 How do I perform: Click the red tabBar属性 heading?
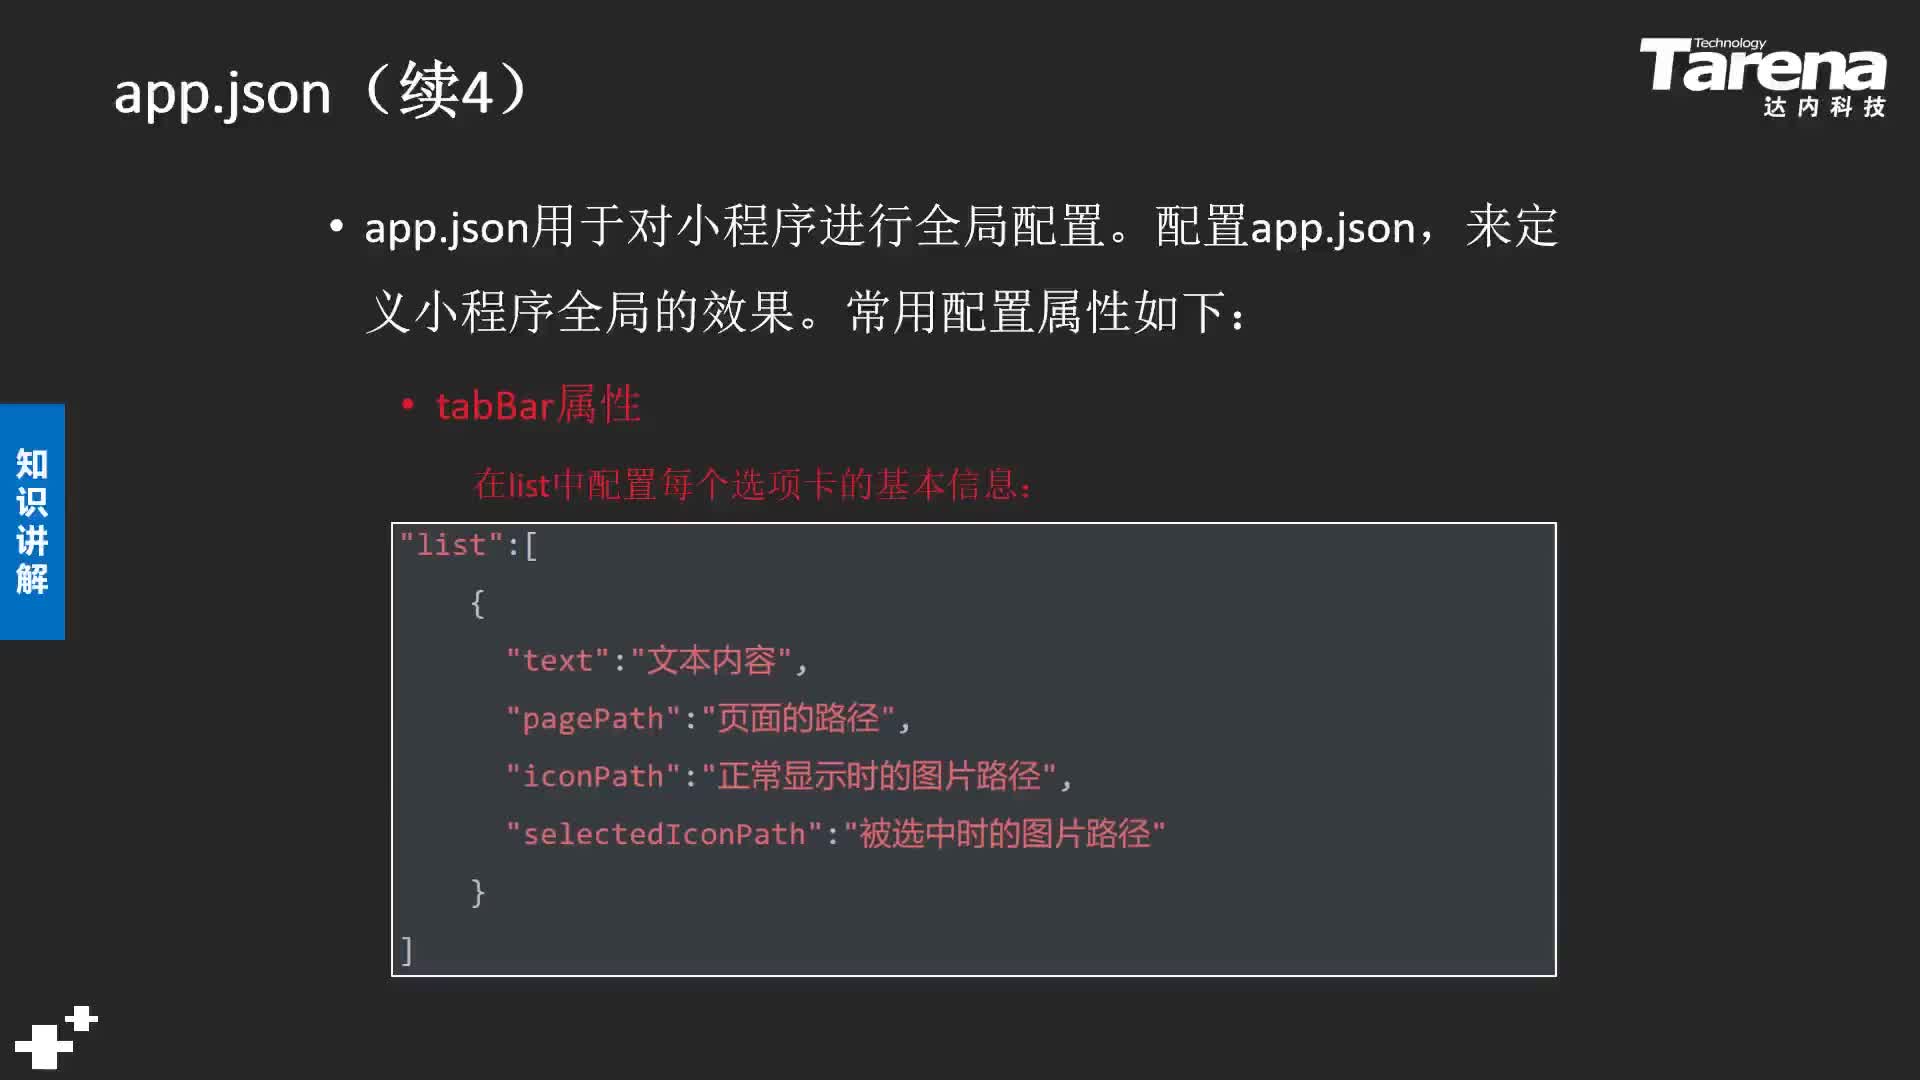(x=538, y=405)
